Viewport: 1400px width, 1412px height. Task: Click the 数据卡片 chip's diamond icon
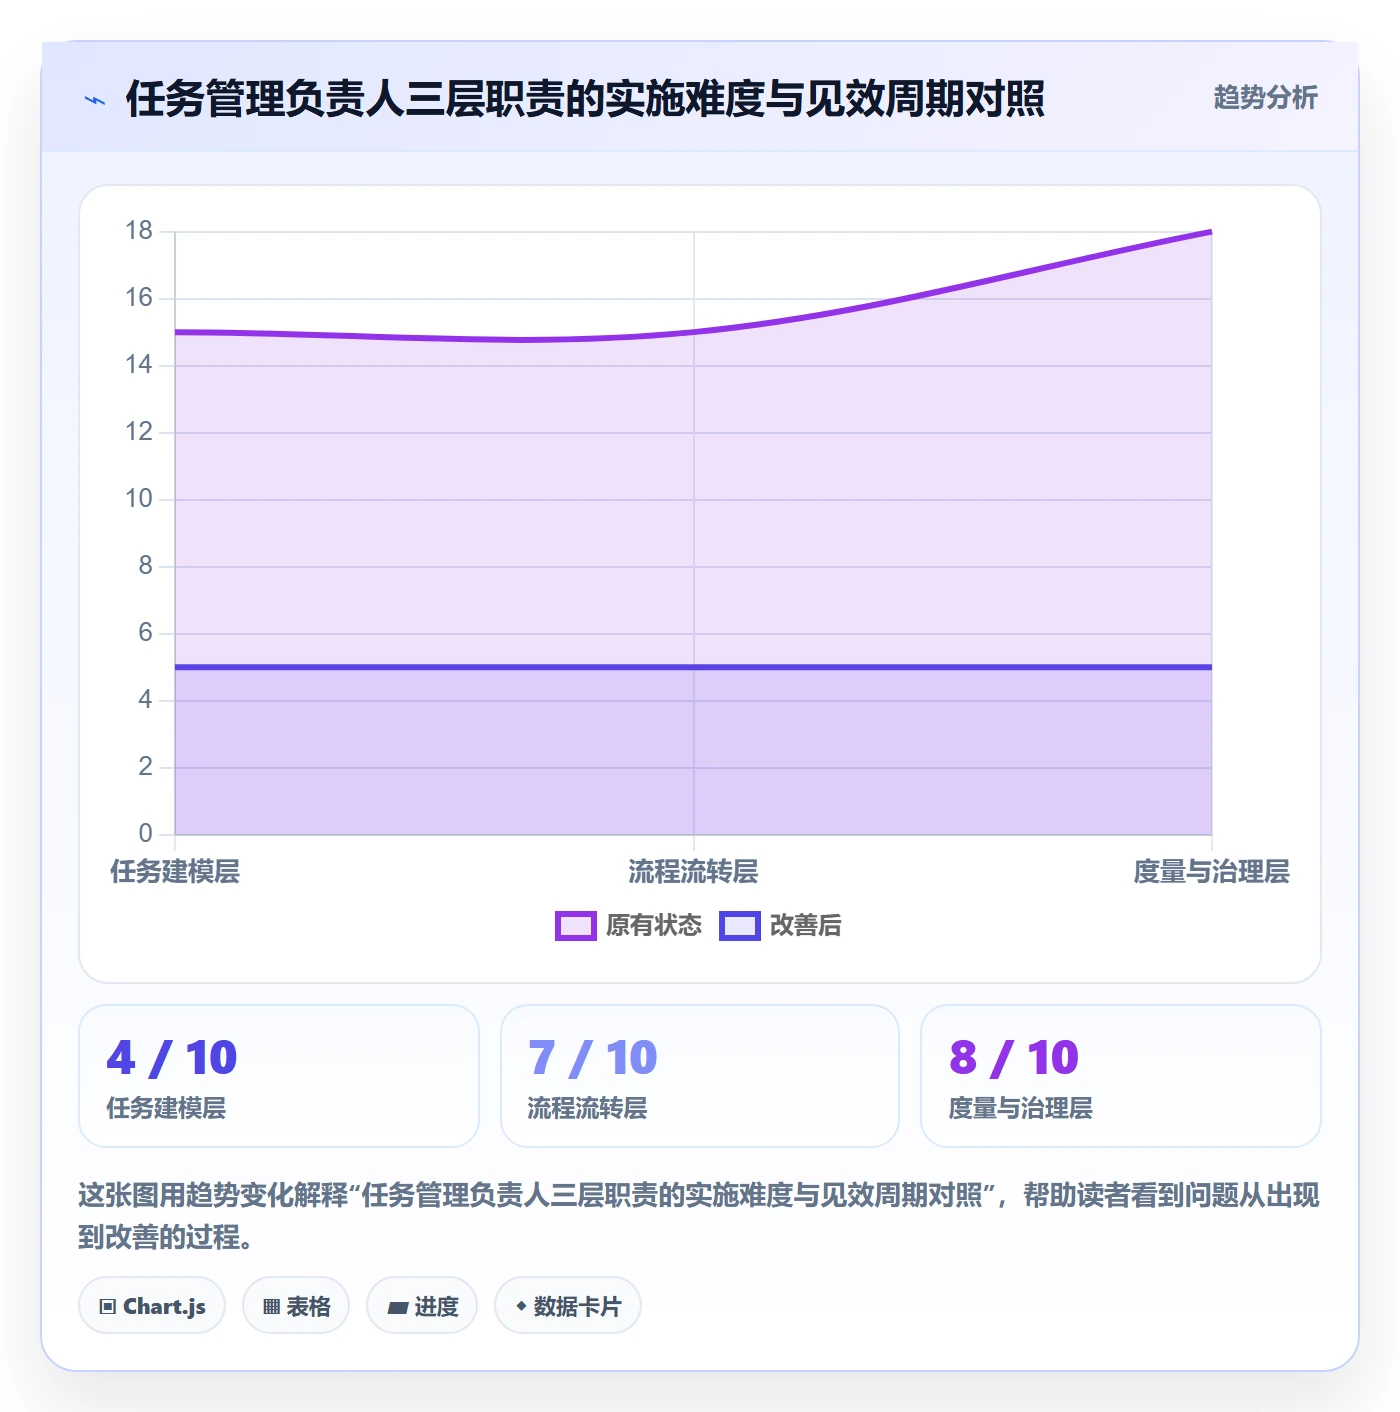tap(521, 1306)
